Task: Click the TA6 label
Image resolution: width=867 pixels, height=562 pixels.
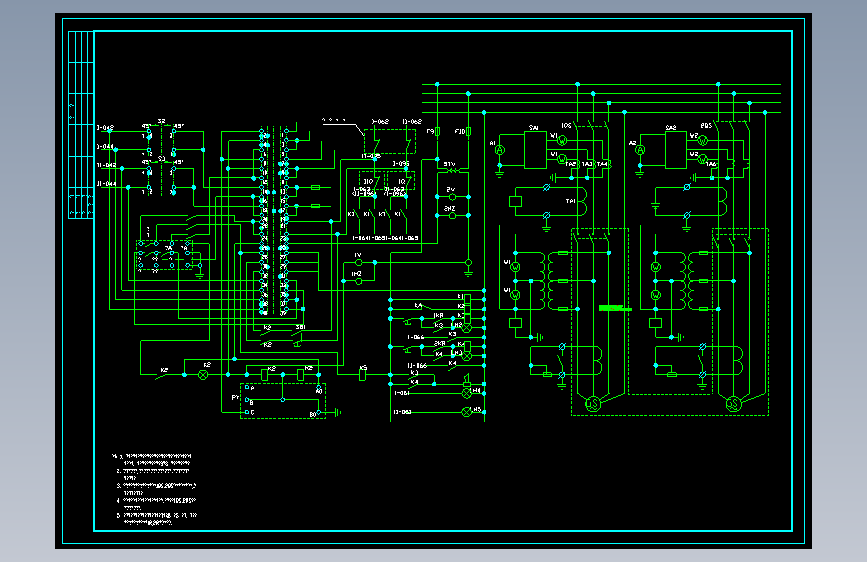Action: 711,164
